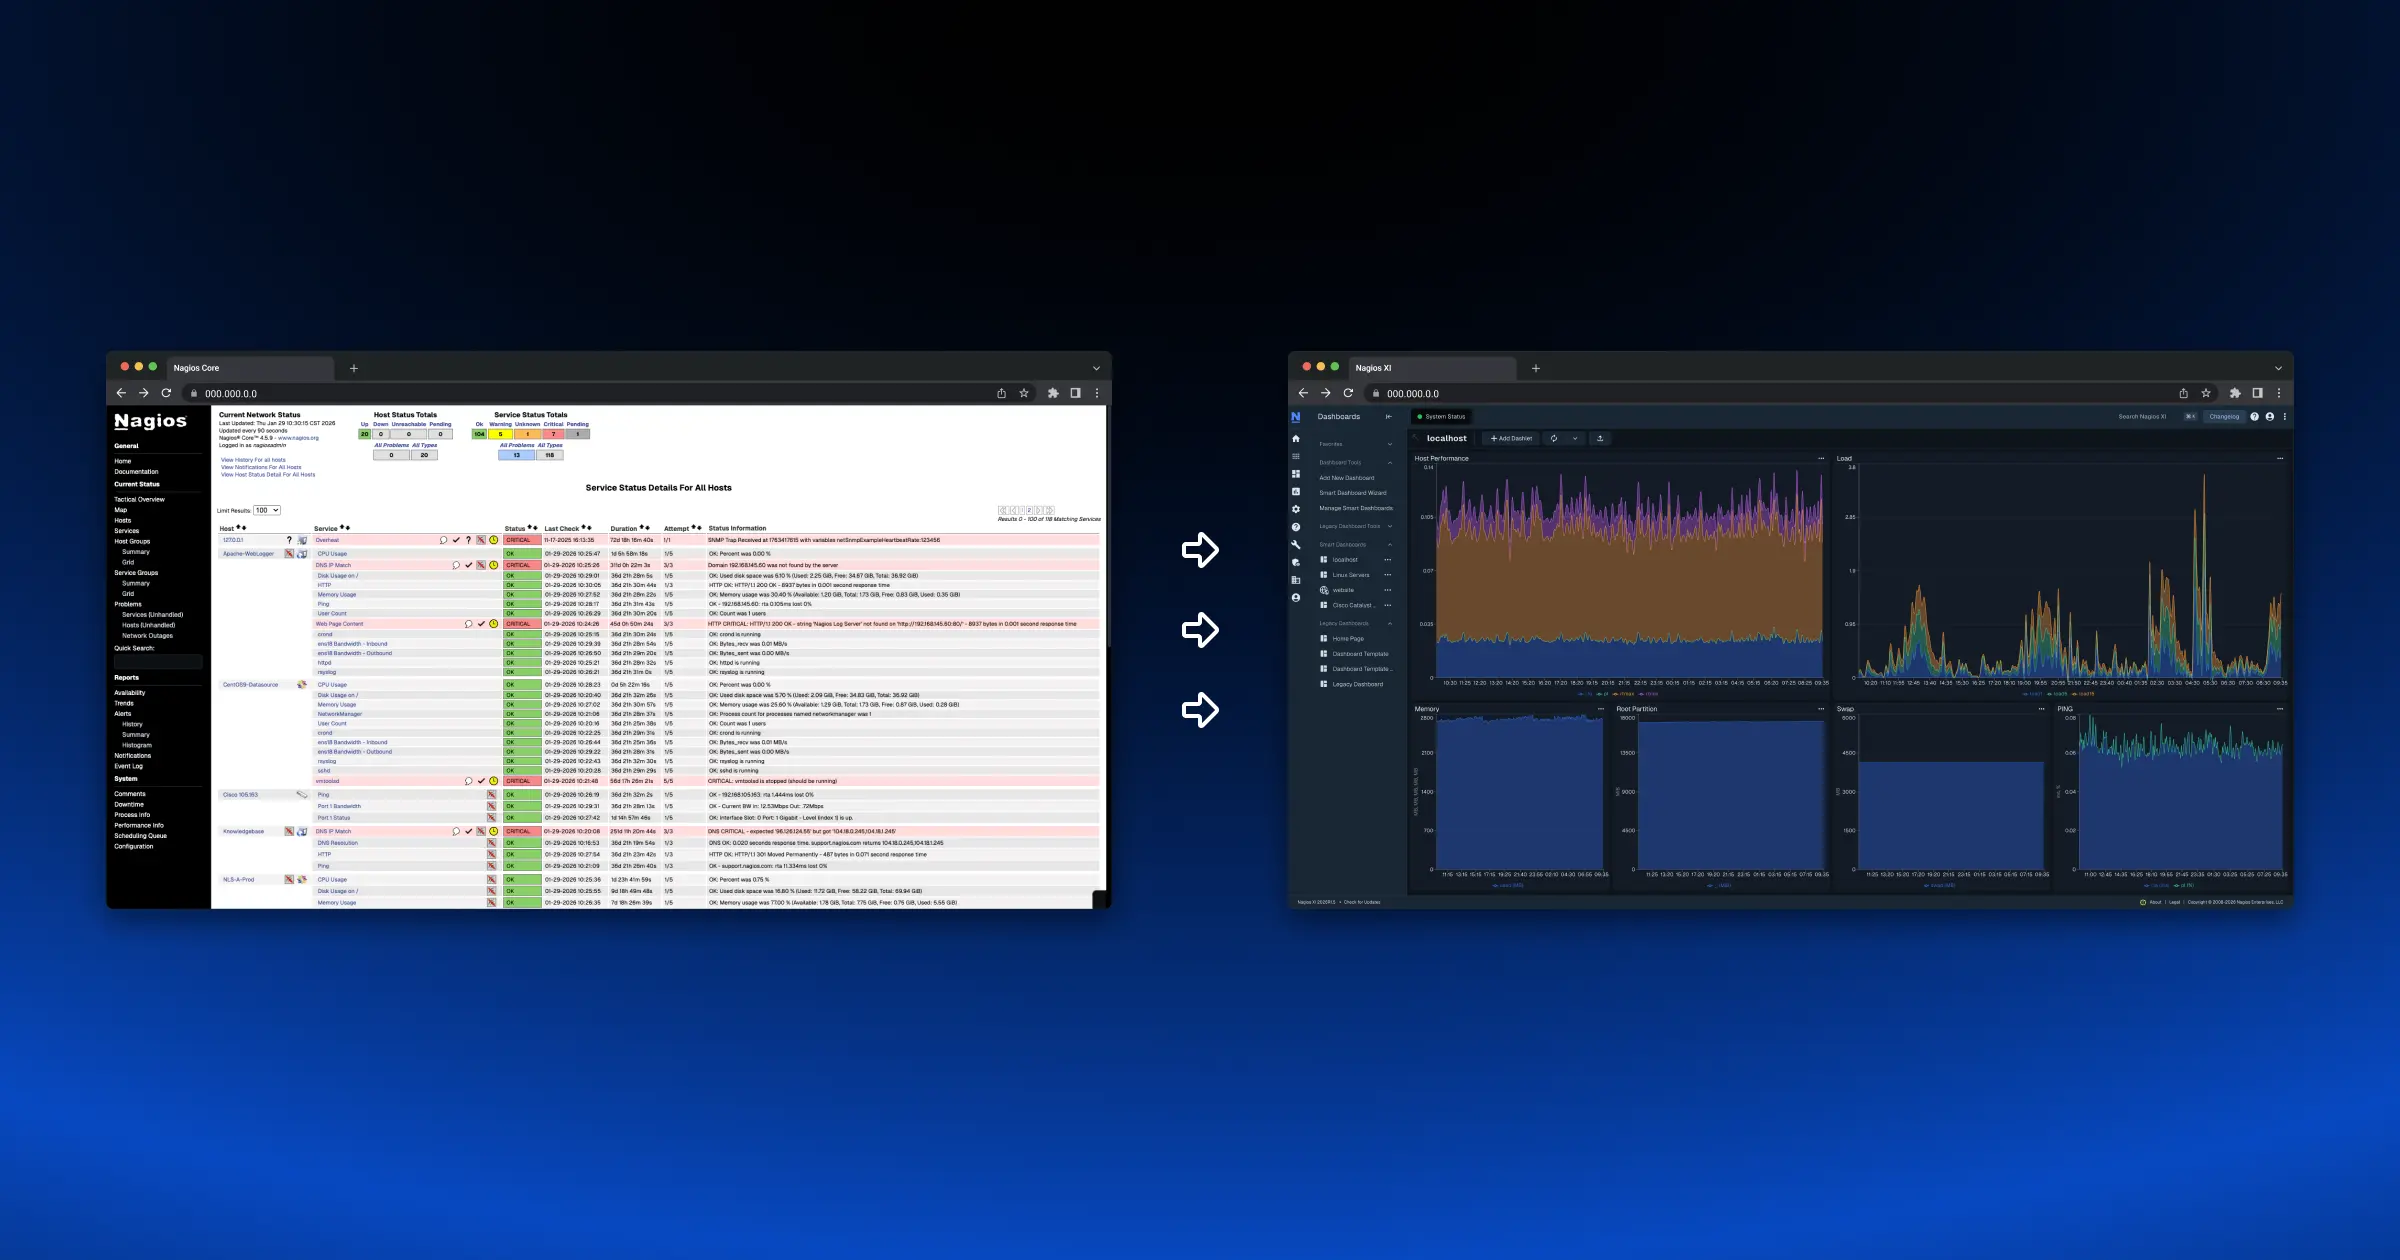Click the CRITICAL status cell for Overheat
This screenshot has width=2400, height=1260.
click(522, 540)
